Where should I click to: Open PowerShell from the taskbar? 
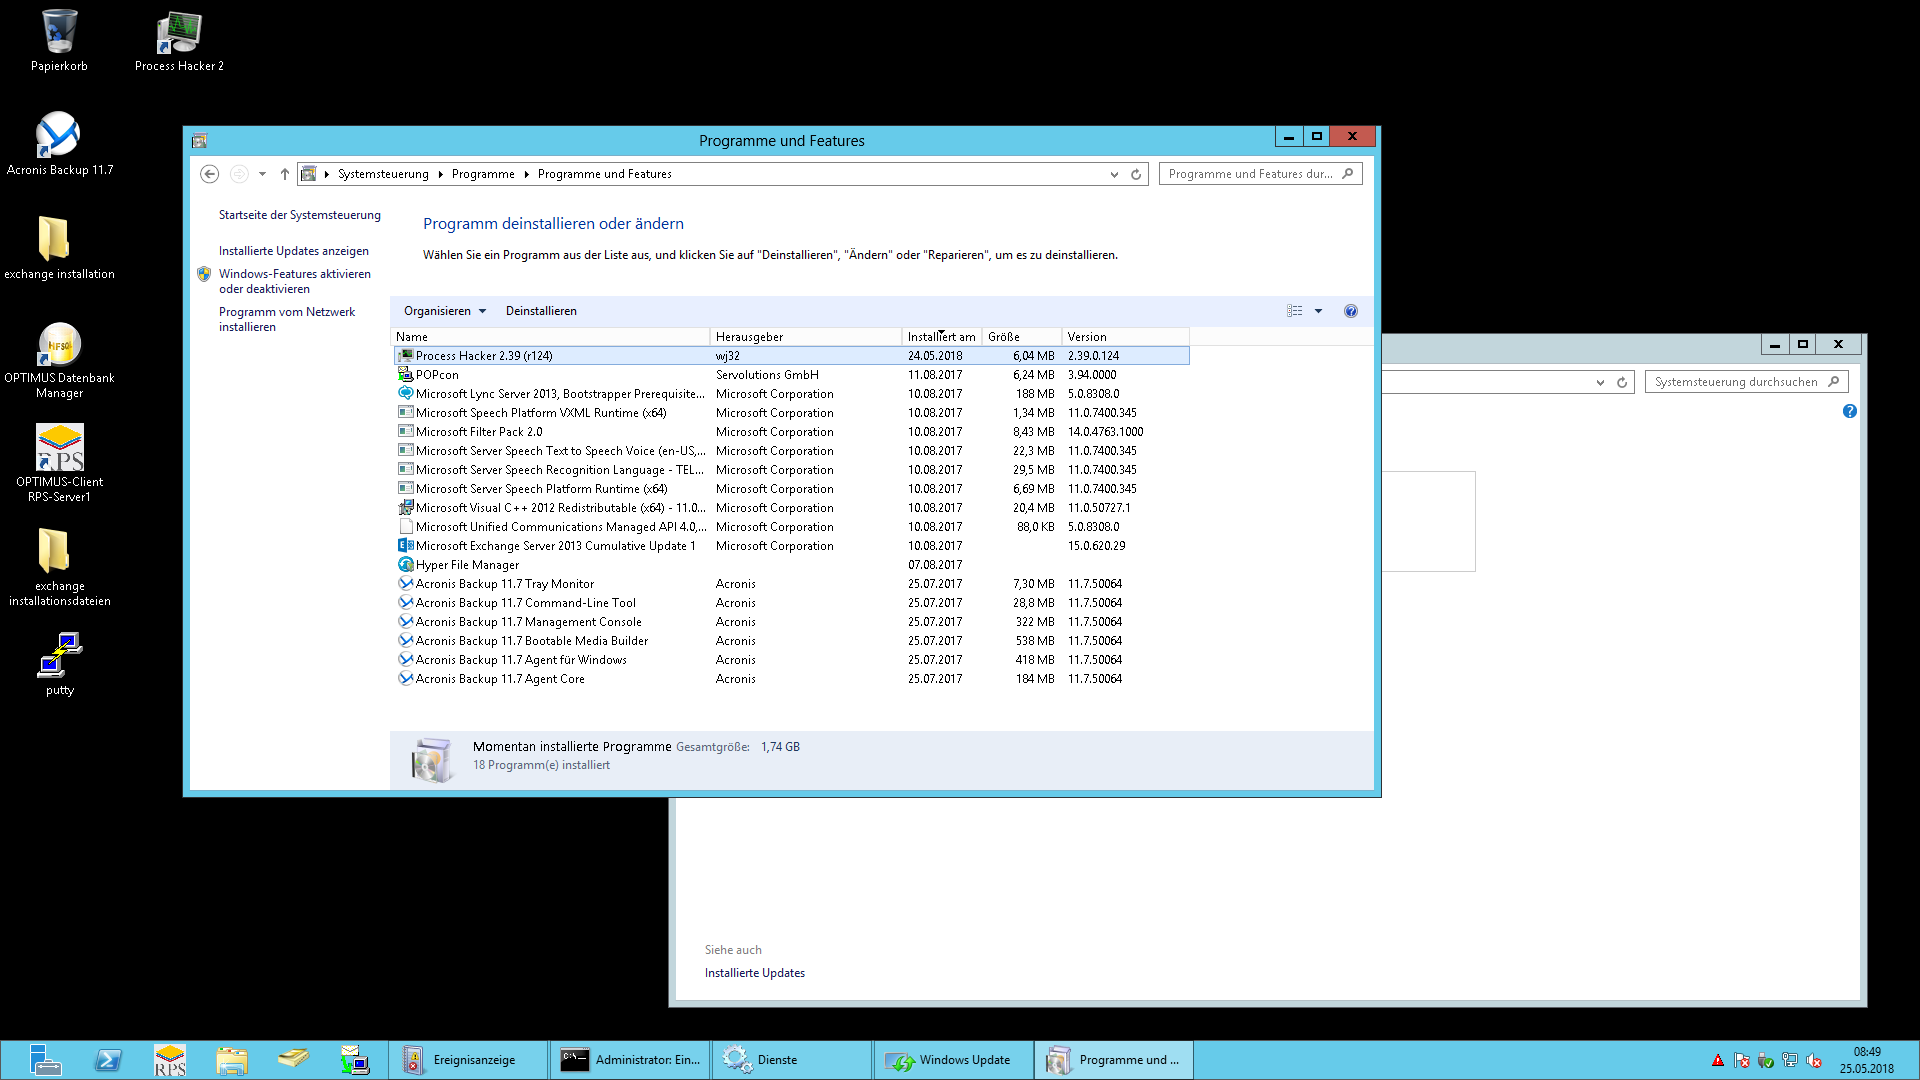click(108, 1060)
